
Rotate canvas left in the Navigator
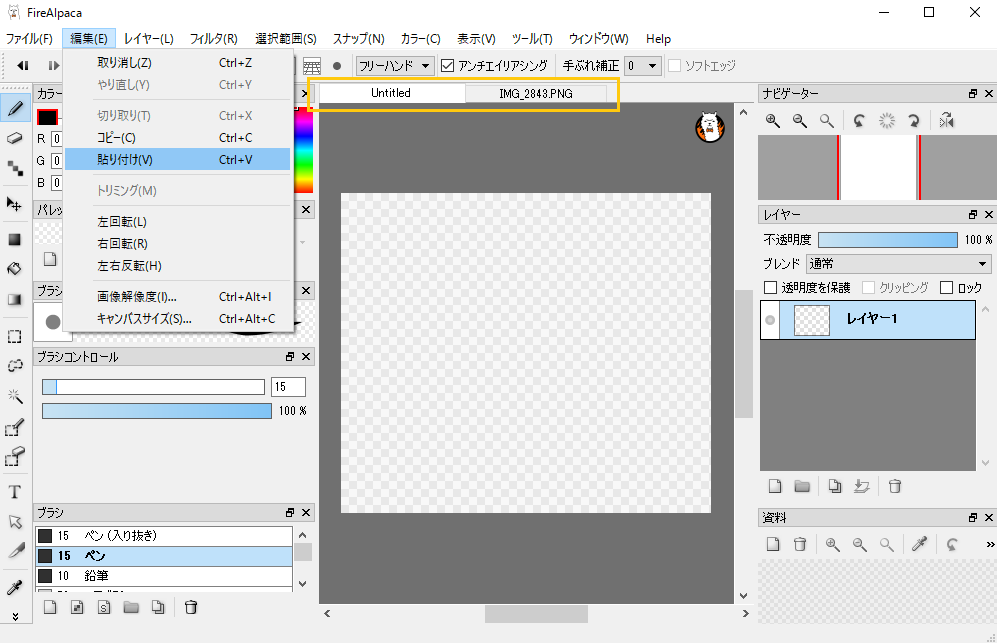click(x=859, y=121)
